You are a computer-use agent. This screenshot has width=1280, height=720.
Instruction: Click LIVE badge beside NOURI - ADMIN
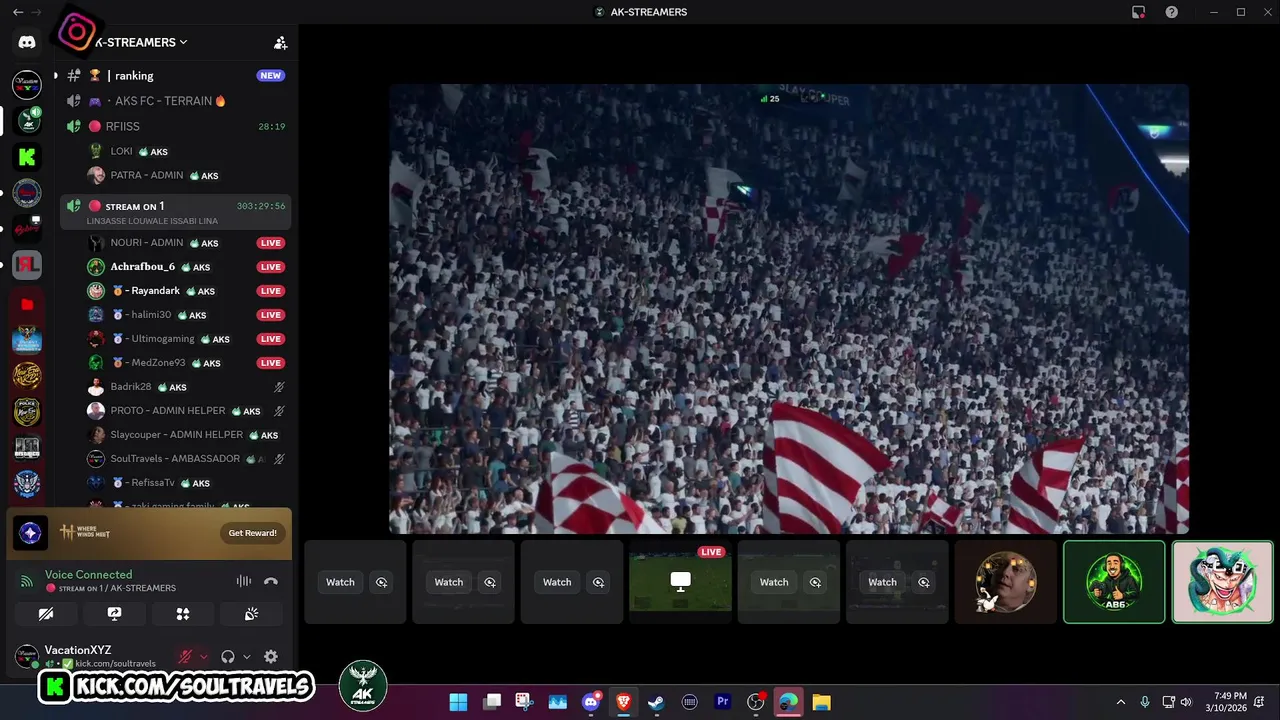[x=270, y=243]
